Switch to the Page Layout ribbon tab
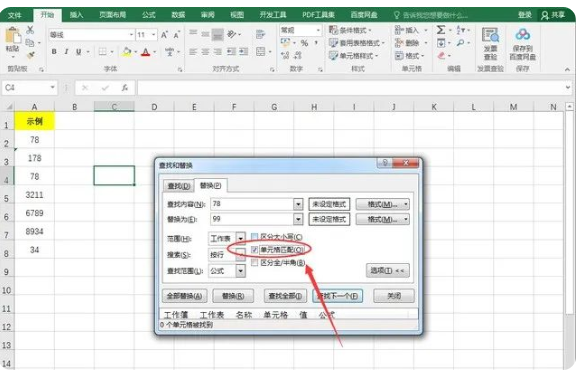Image resolution: width=578 pixels, height=371 pixels. (x=112, y=15)
